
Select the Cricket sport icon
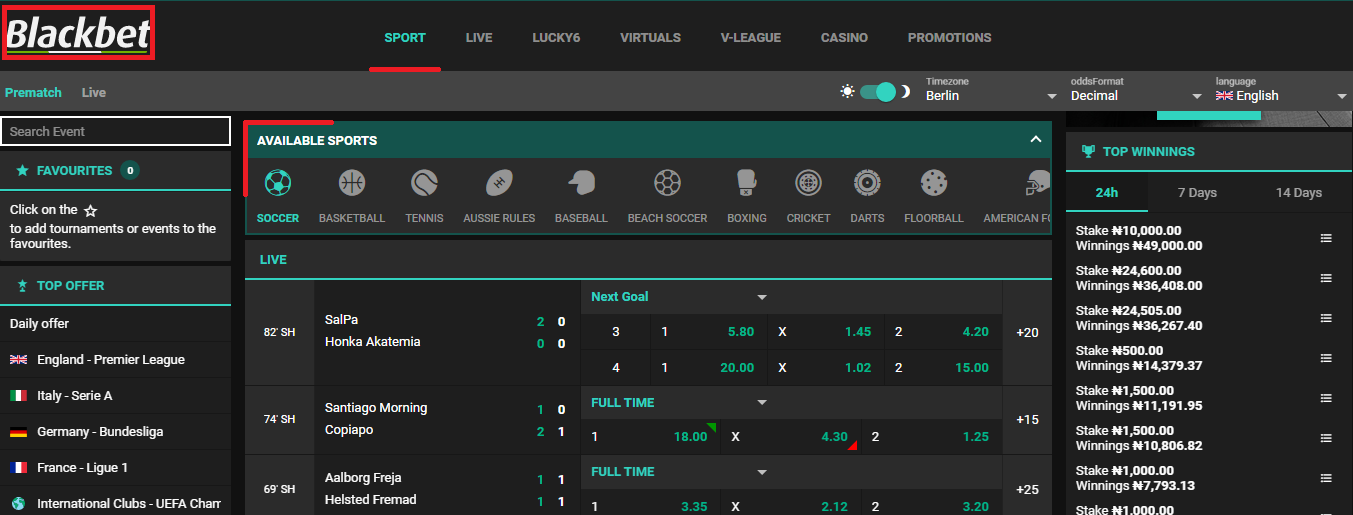click(808, 183)
